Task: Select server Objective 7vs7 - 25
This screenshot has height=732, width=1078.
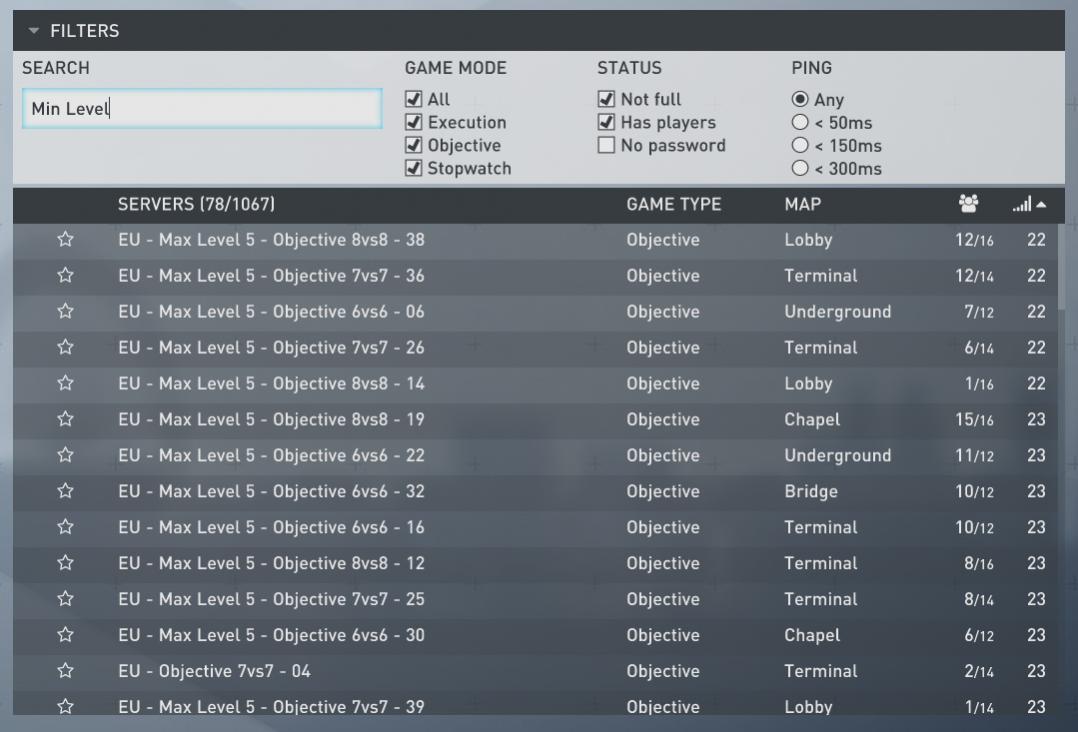Action: point(270,600)
